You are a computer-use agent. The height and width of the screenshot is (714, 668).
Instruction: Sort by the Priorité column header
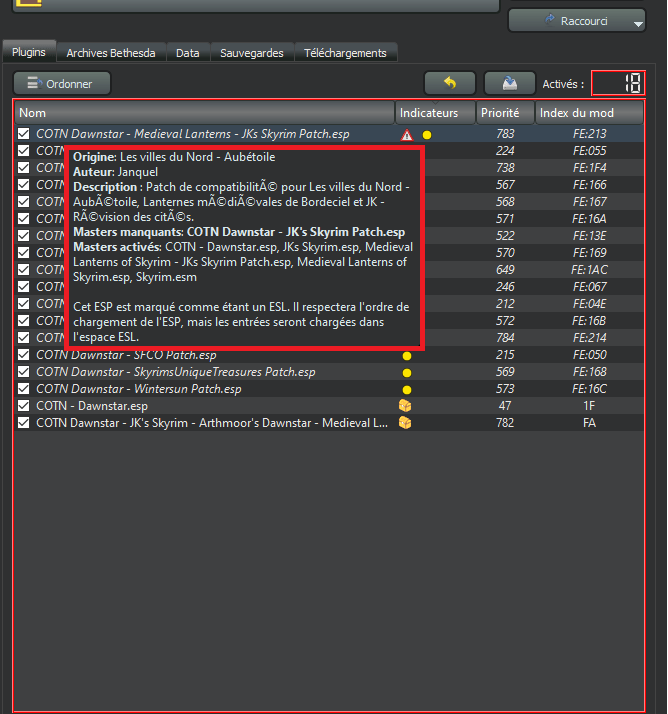pos(505,112)
